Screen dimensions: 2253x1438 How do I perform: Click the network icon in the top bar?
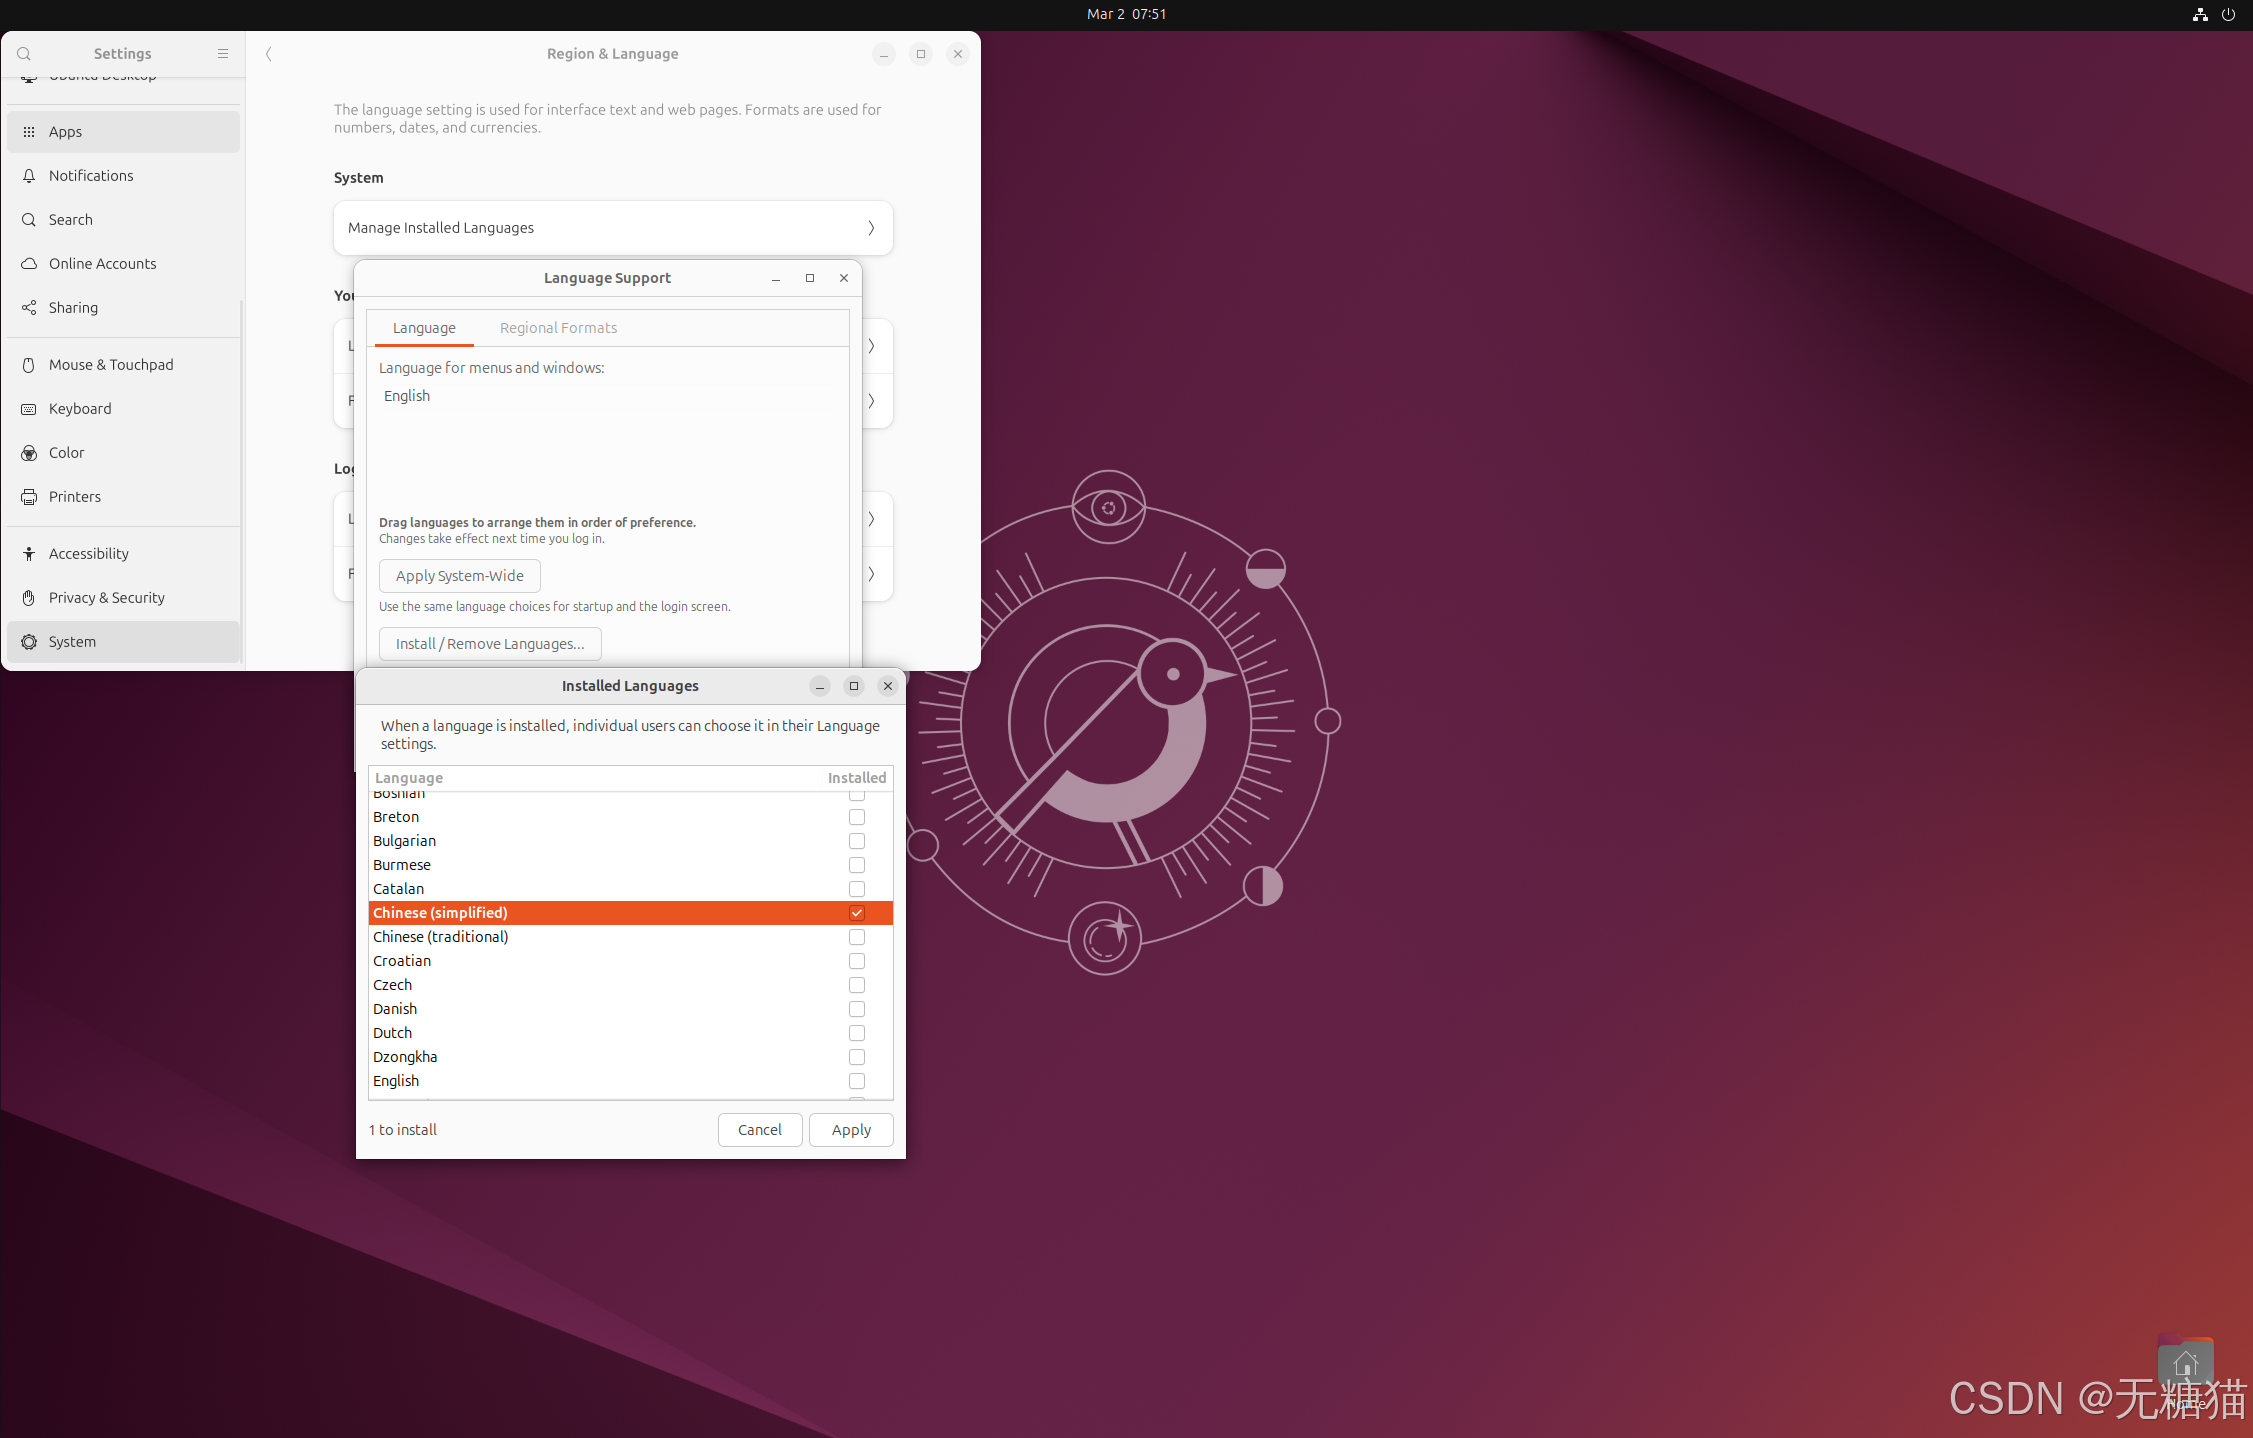pyautogui.click(x=2199, y=14)
